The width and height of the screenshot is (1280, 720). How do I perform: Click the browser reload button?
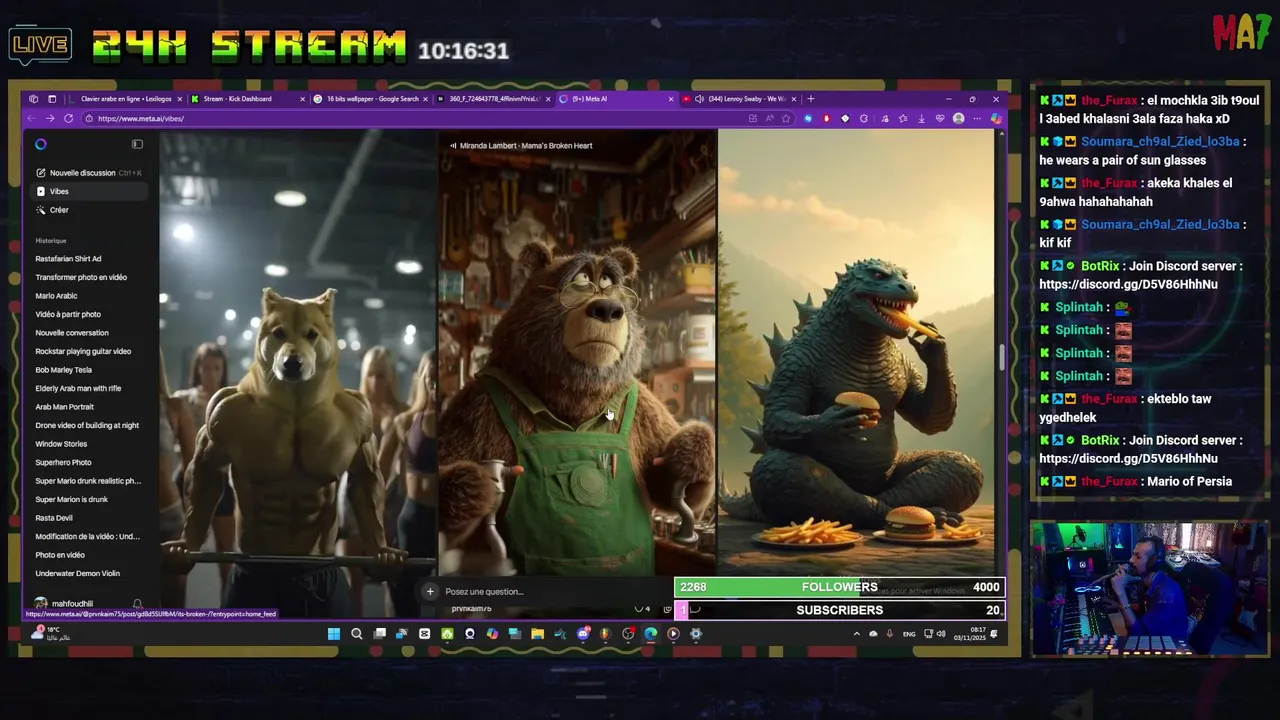[68, 119]
